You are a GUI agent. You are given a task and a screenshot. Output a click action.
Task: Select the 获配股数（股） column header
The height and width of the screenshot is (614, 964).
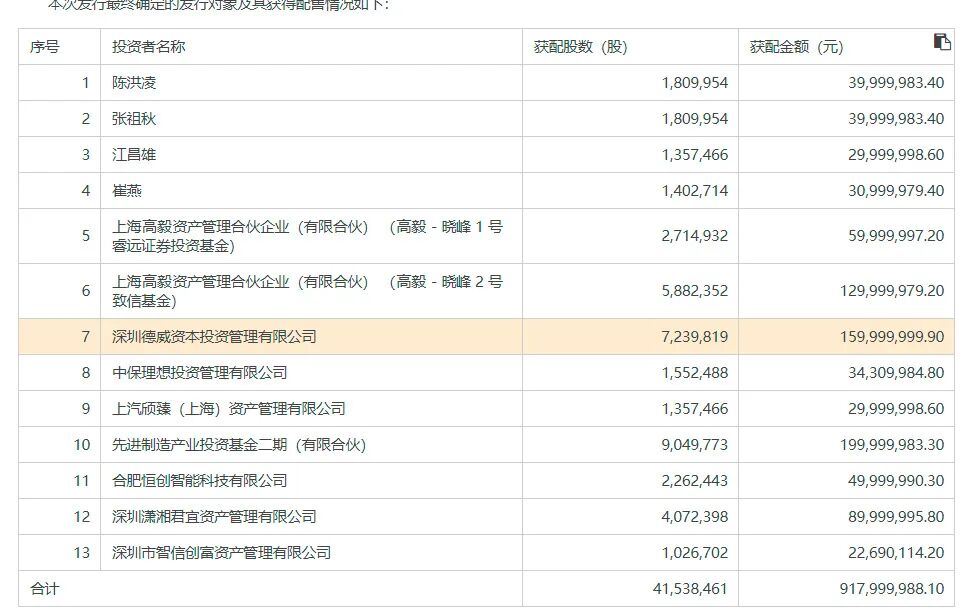pos(580,47)
